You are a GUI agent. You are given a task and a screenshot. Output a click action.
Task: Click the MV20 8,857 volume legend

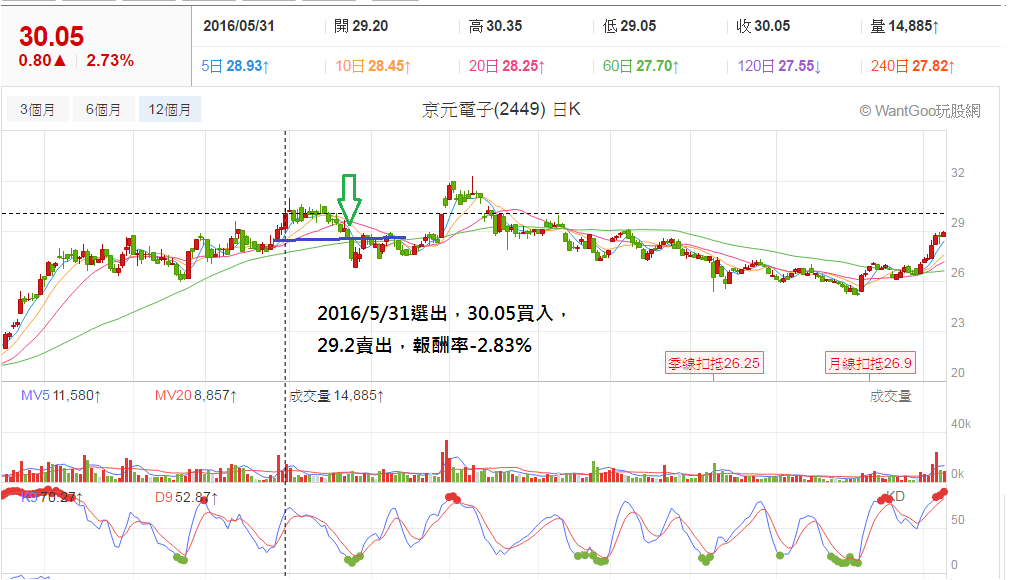196,396
